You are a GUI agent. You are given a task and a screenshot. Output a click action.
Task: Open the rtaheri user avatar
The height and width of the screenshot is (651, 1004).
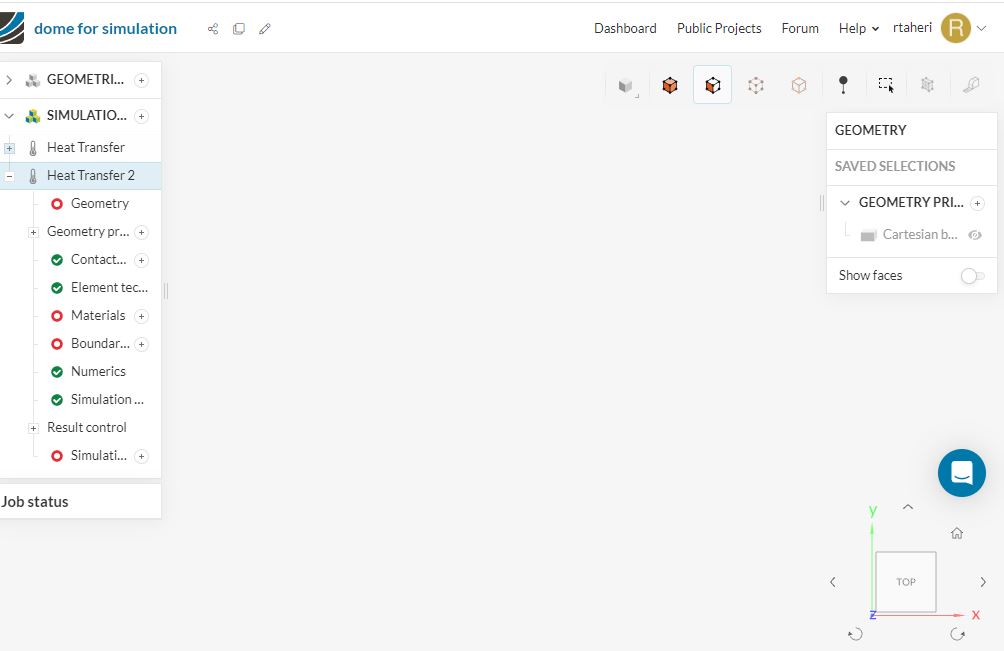point(955,28)
